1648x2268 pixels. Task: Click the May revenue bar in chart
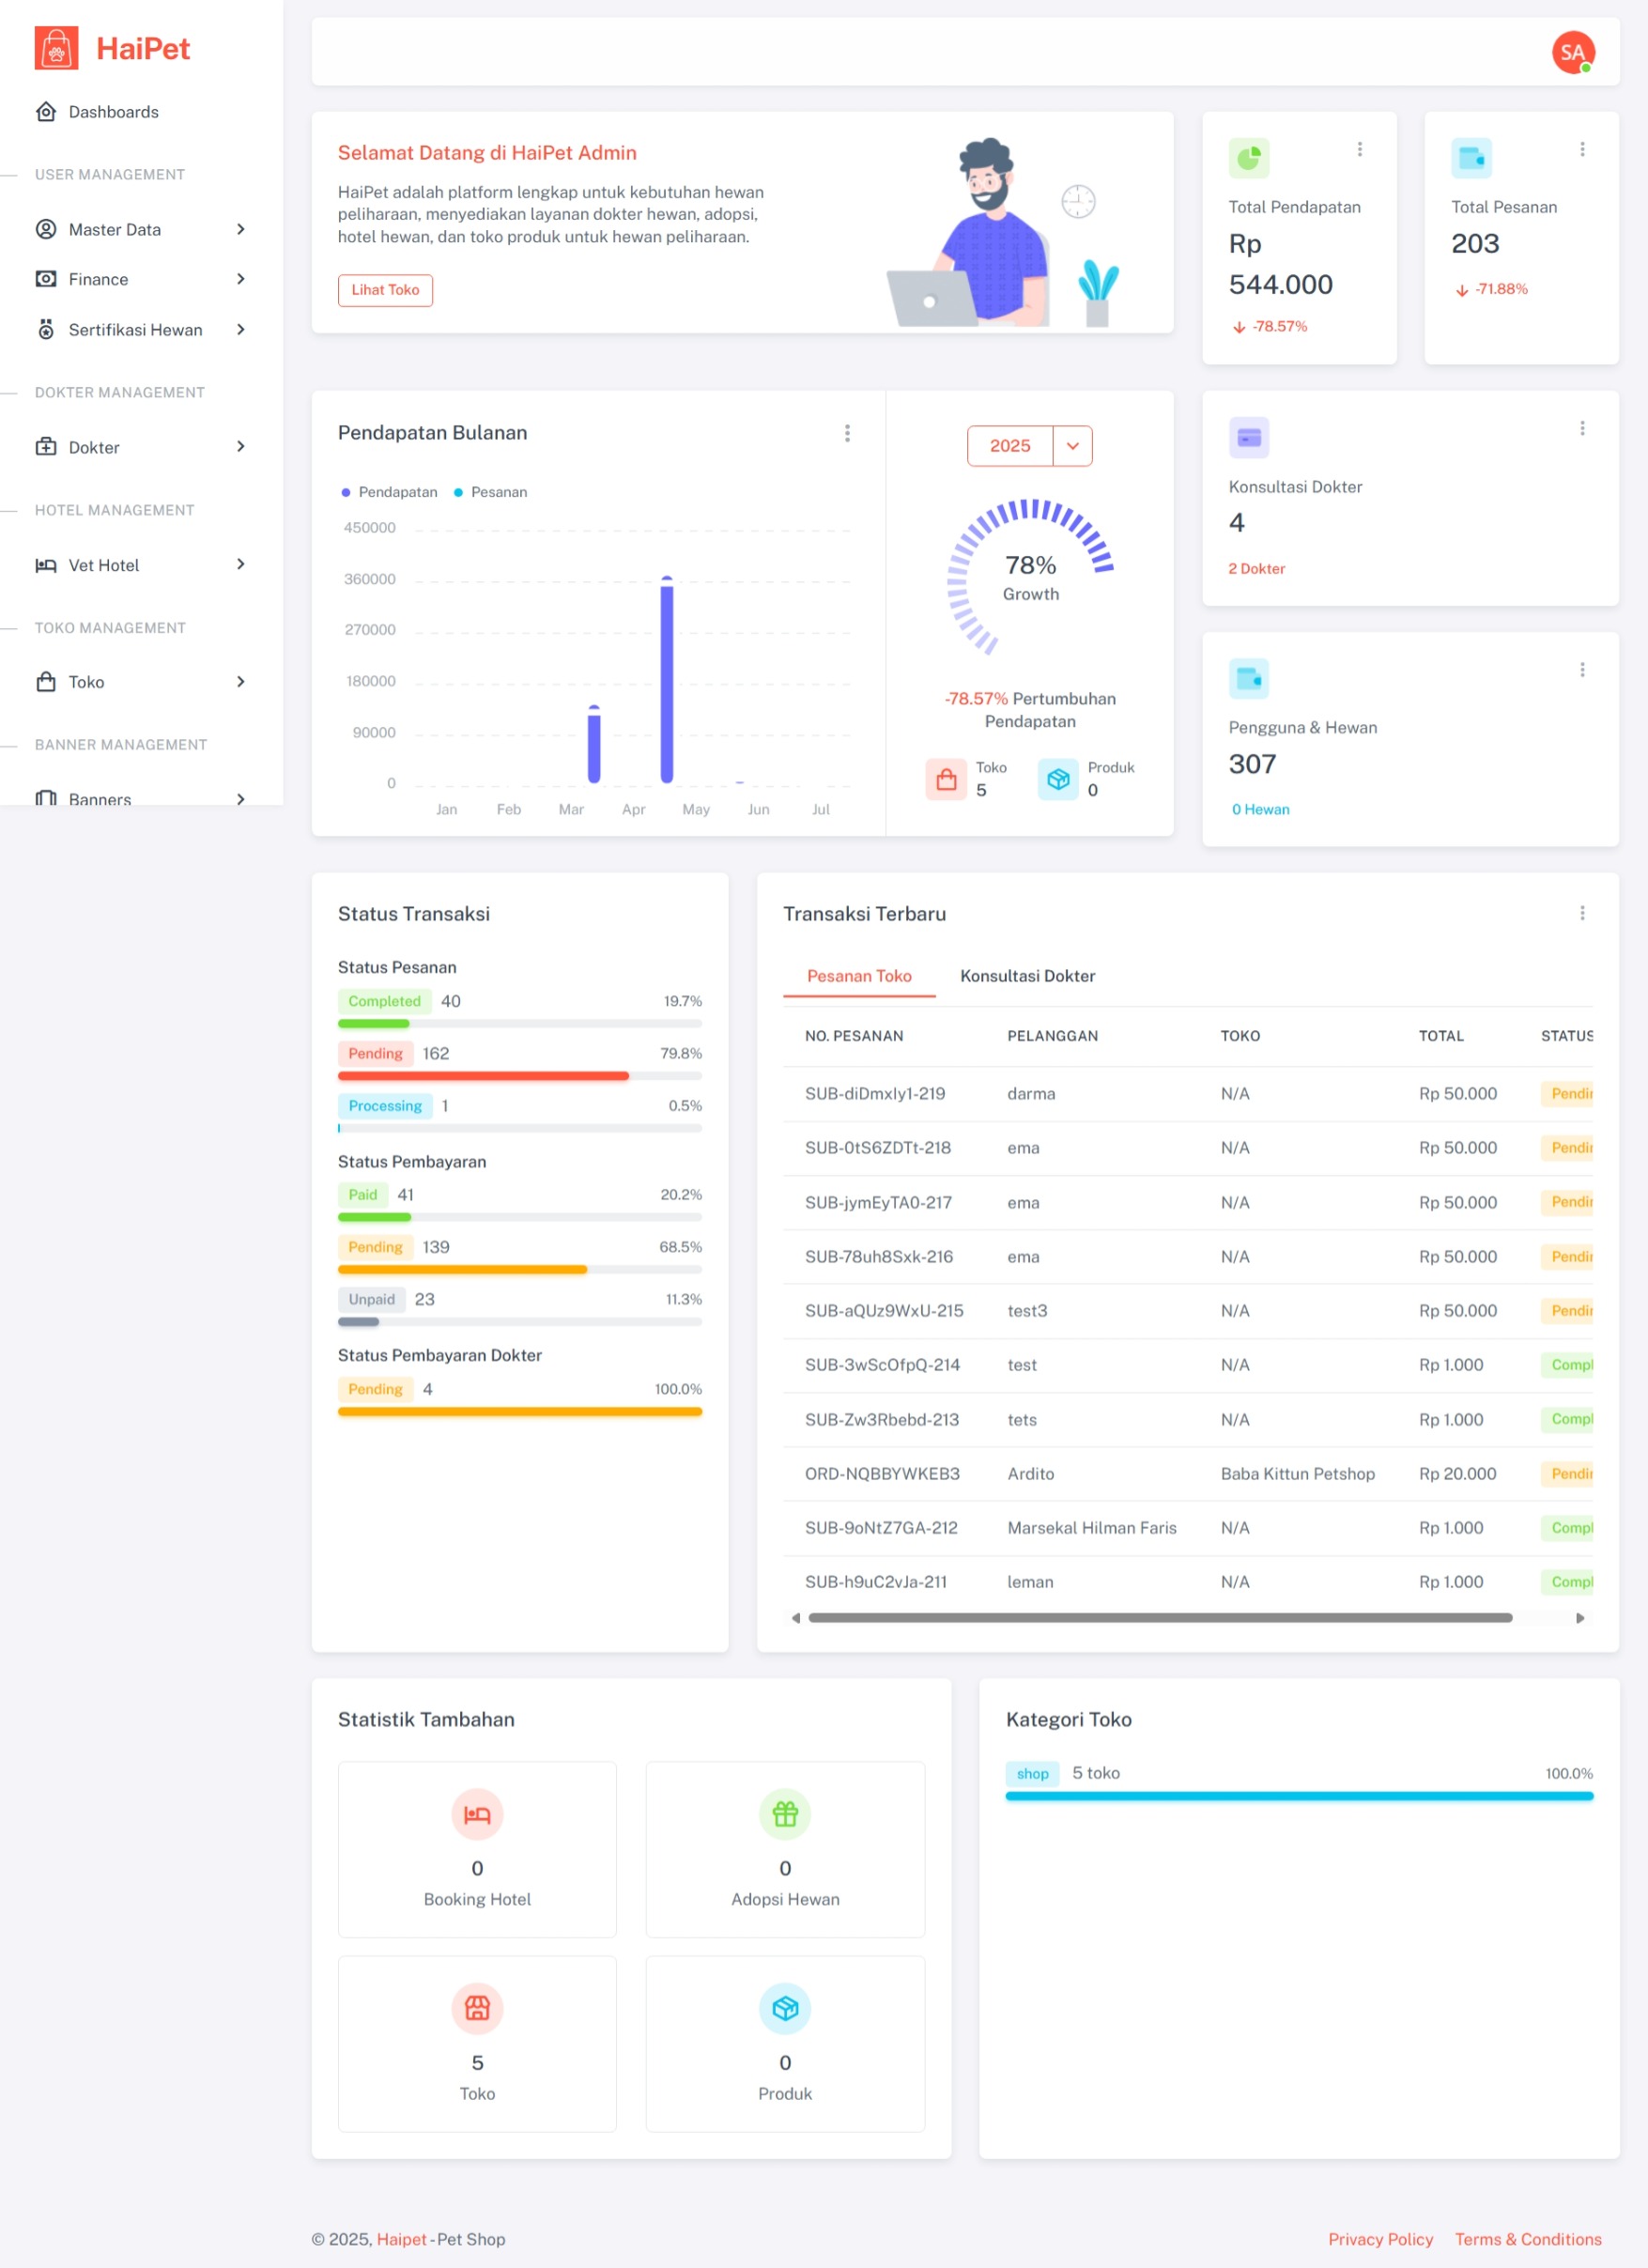click(x=667, y=680)
